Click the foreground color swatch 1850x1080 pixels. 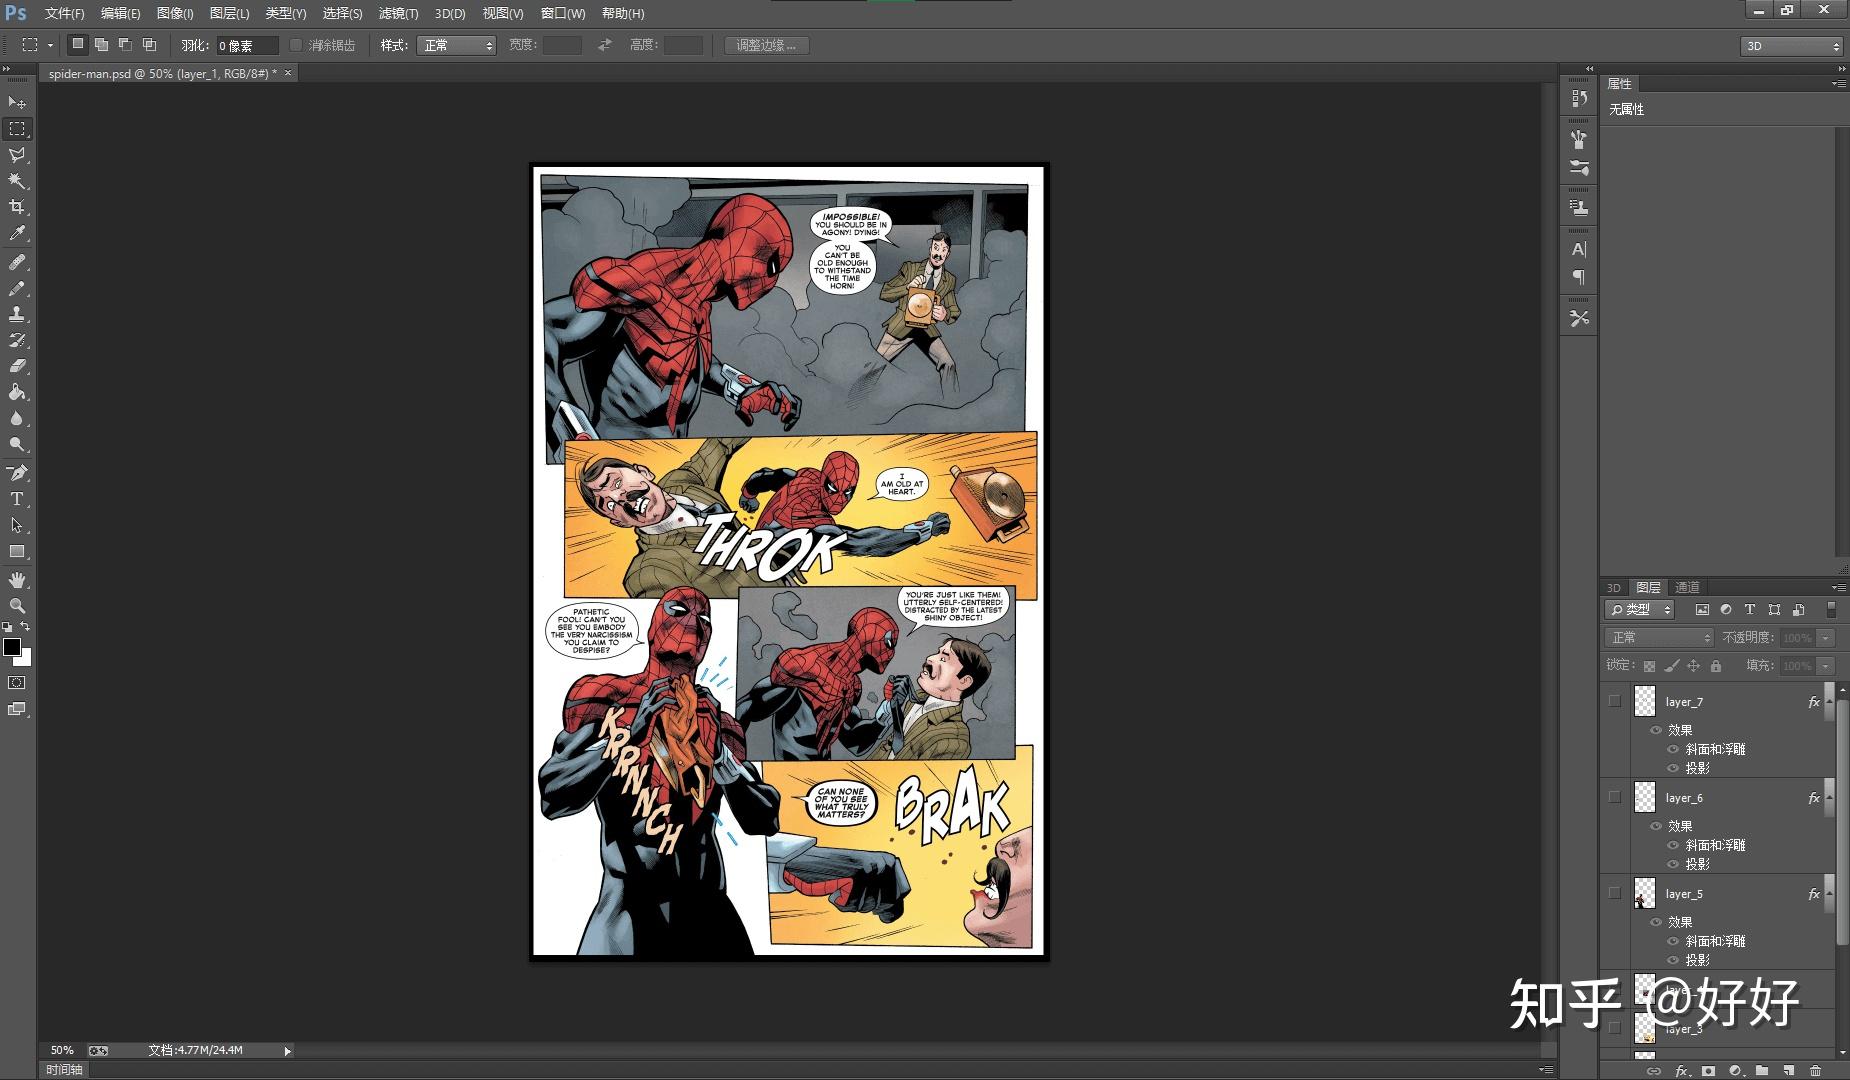[12, 647]
